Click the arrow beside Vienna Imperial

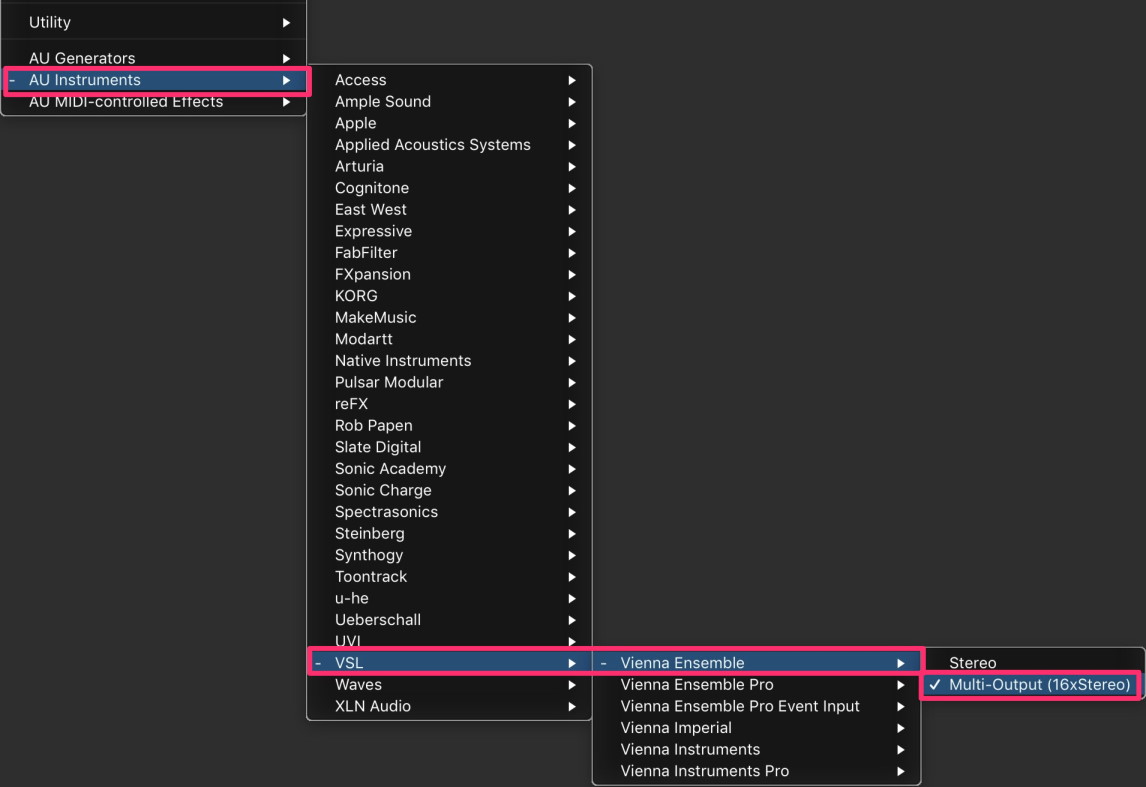pyautogui.click(x=901, y=729)
